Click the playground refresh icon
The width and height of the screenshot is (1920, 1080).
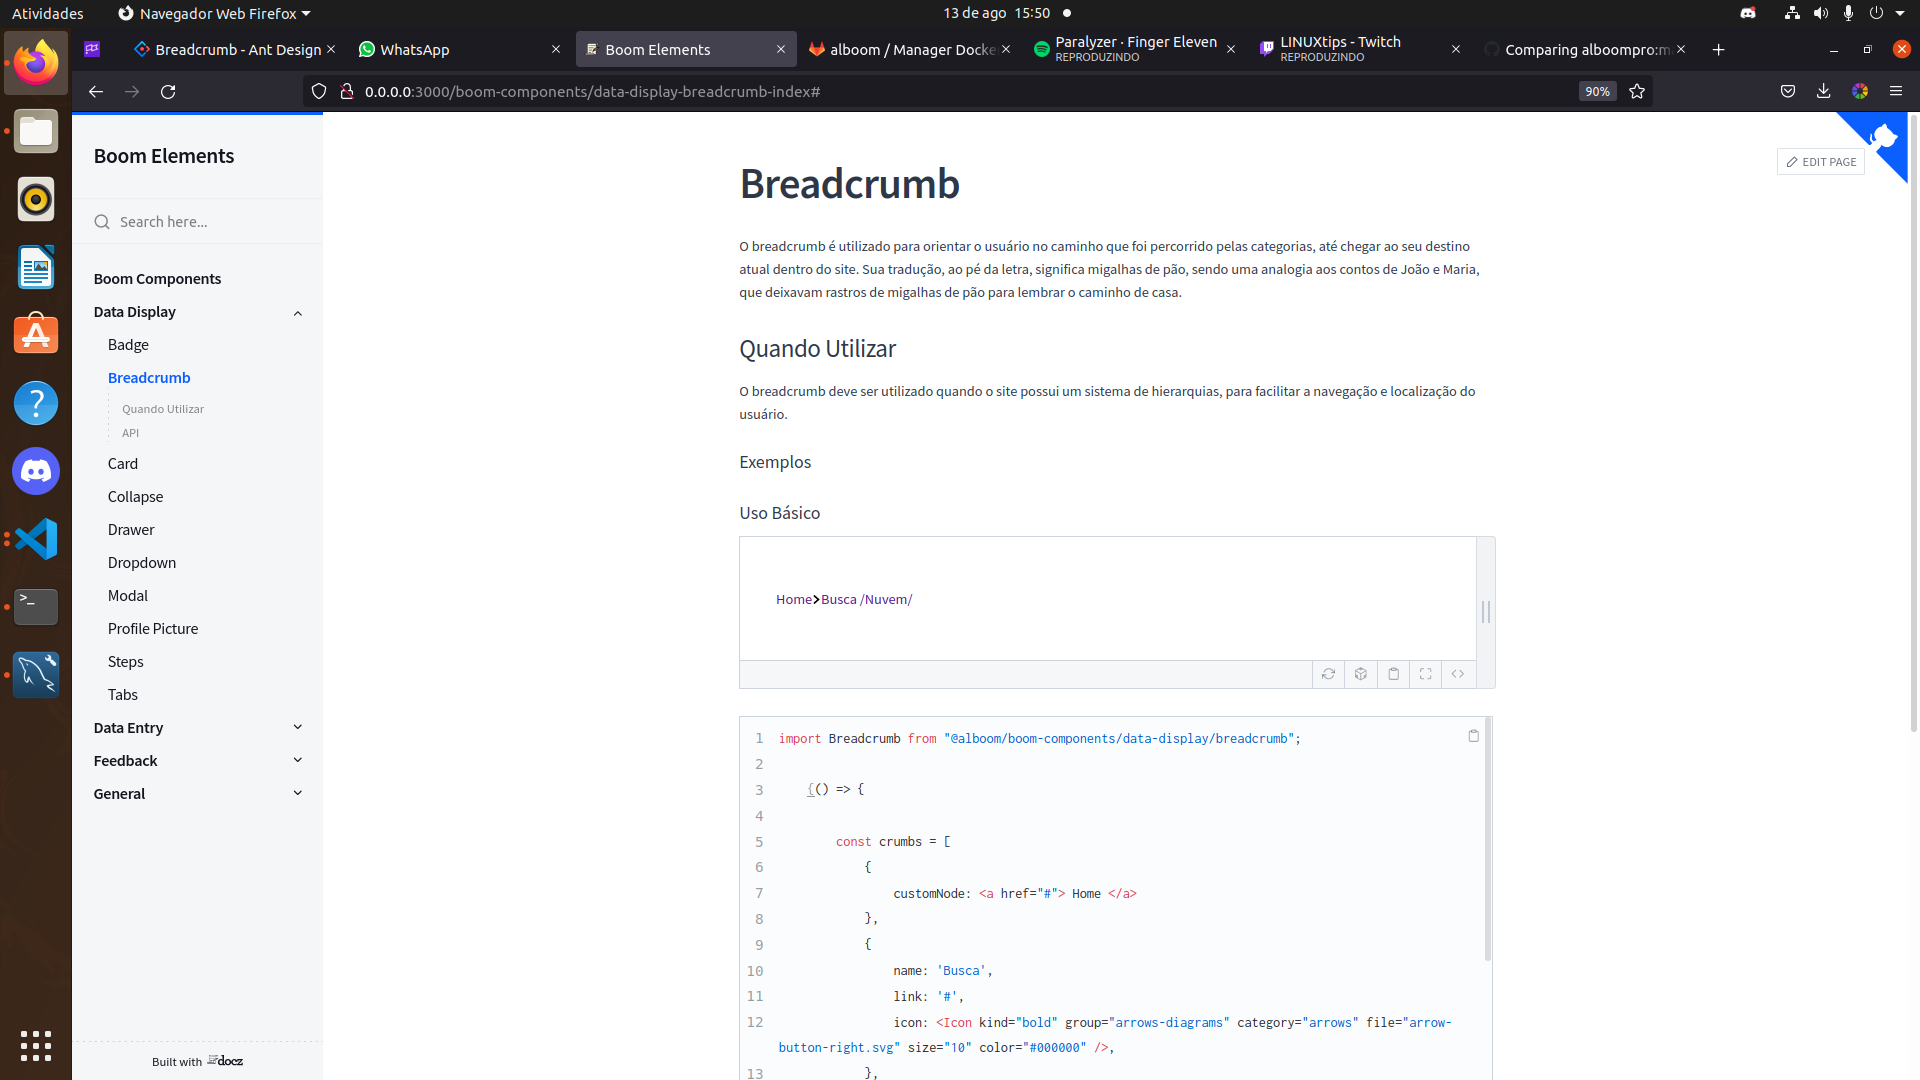tap(1328, 674)
